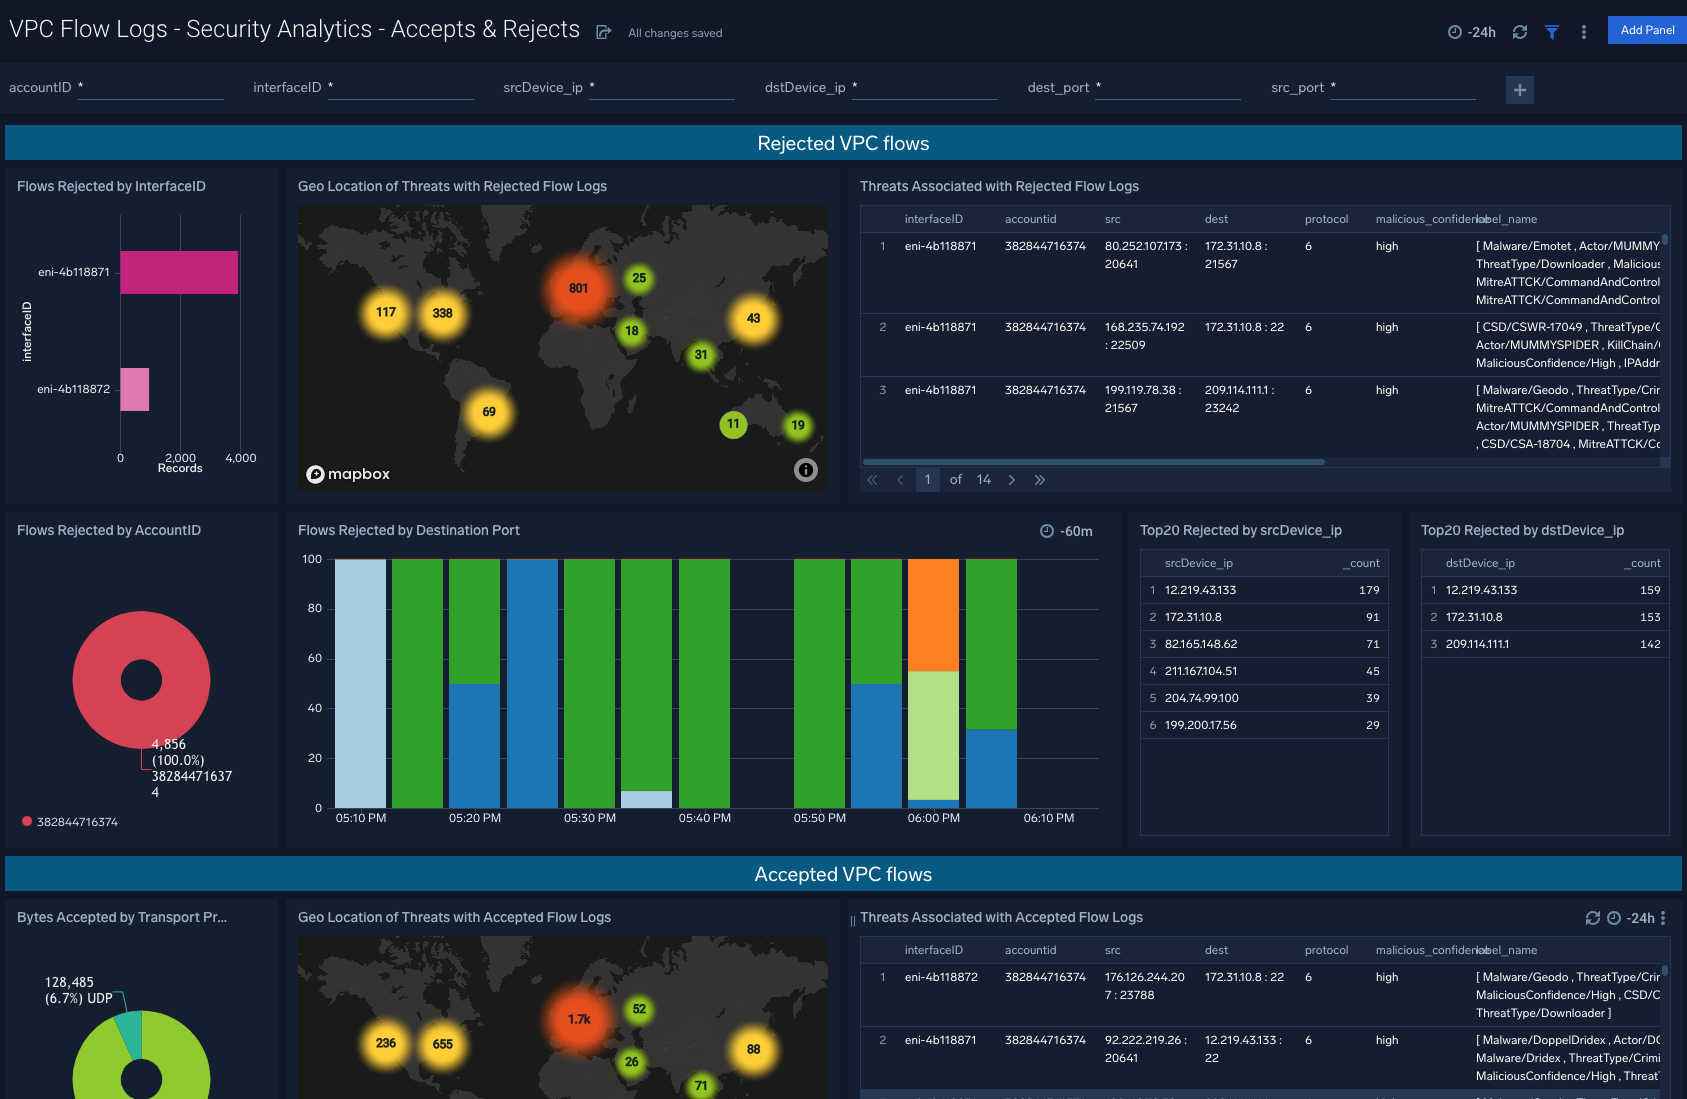Open the Mapbox link on the geo map
The width and height of the screenshot is (1687, 1099).
348,474
